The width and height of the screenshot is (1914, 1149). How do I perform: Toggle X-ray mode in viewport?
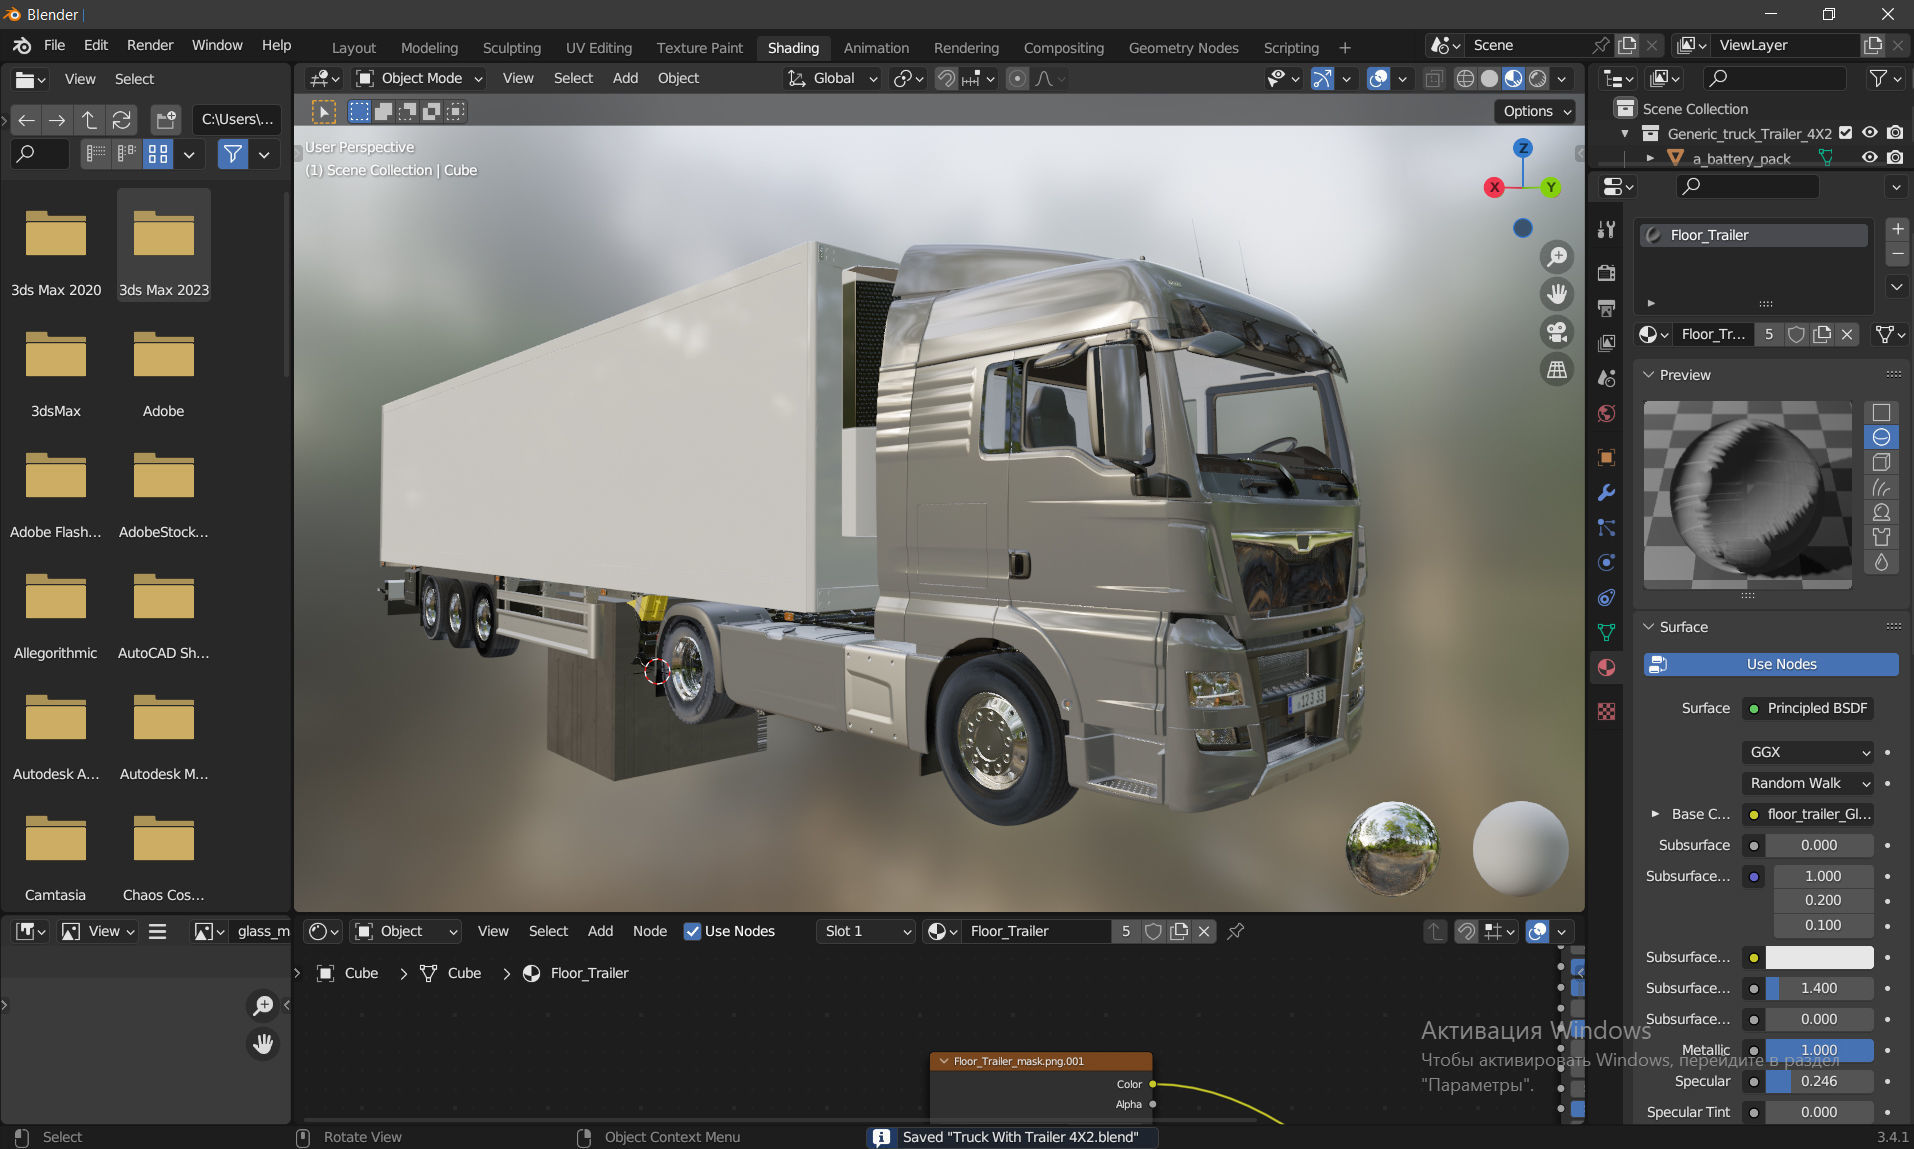click(1433, 78)
